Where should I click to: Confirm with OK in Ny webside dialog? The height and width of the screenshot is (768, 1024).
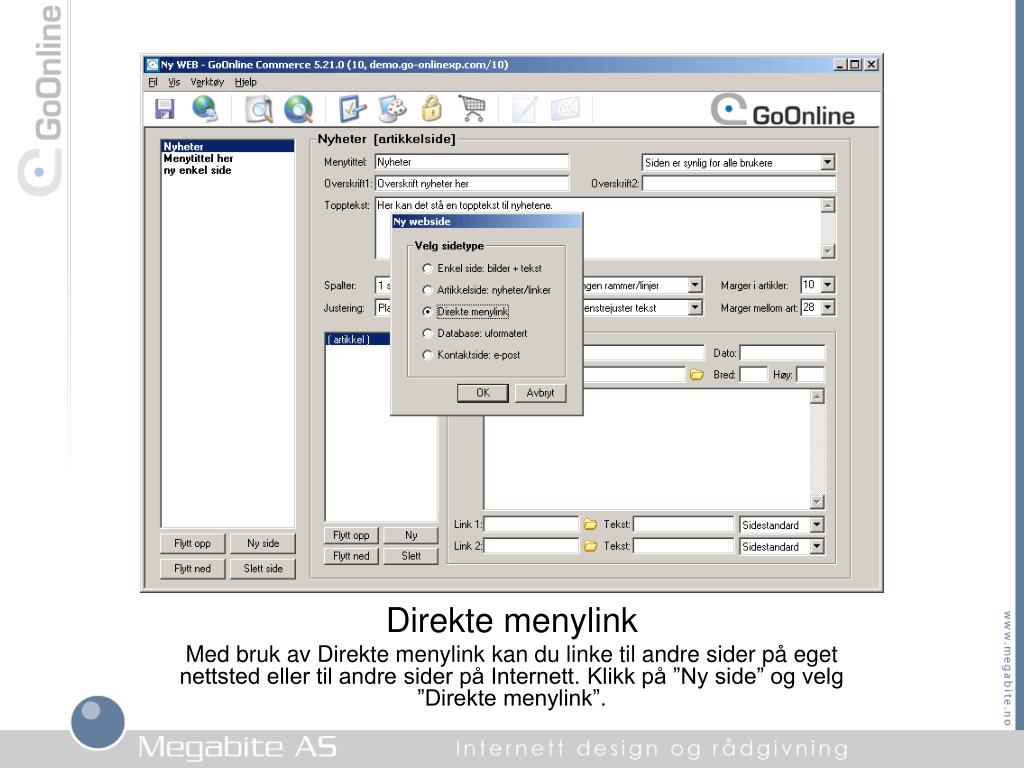pyautogui.click(x=483, y=392)
